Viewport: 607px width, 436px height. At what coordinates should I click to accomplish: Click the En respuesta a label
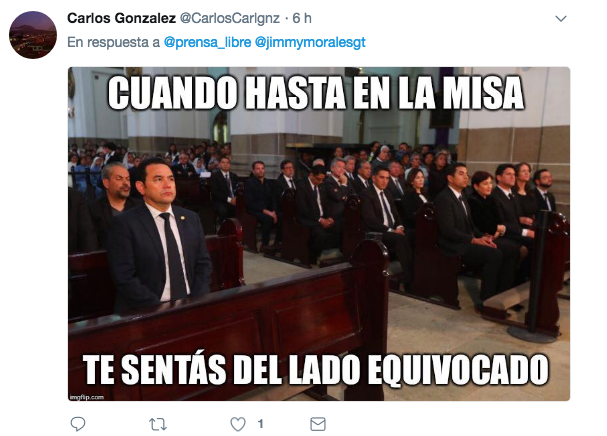click(x=113, y=42)
